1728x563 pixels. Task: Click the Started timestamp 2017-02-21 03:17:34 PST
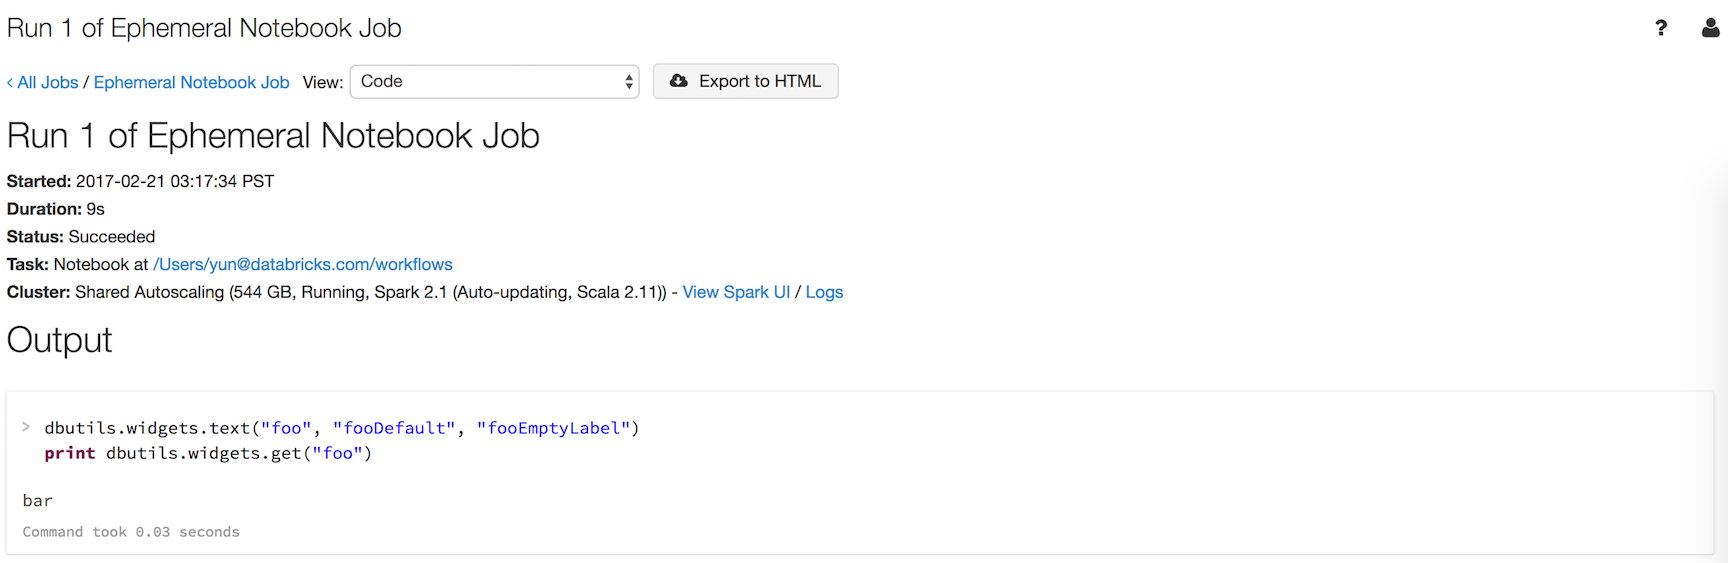coord(175,181)
